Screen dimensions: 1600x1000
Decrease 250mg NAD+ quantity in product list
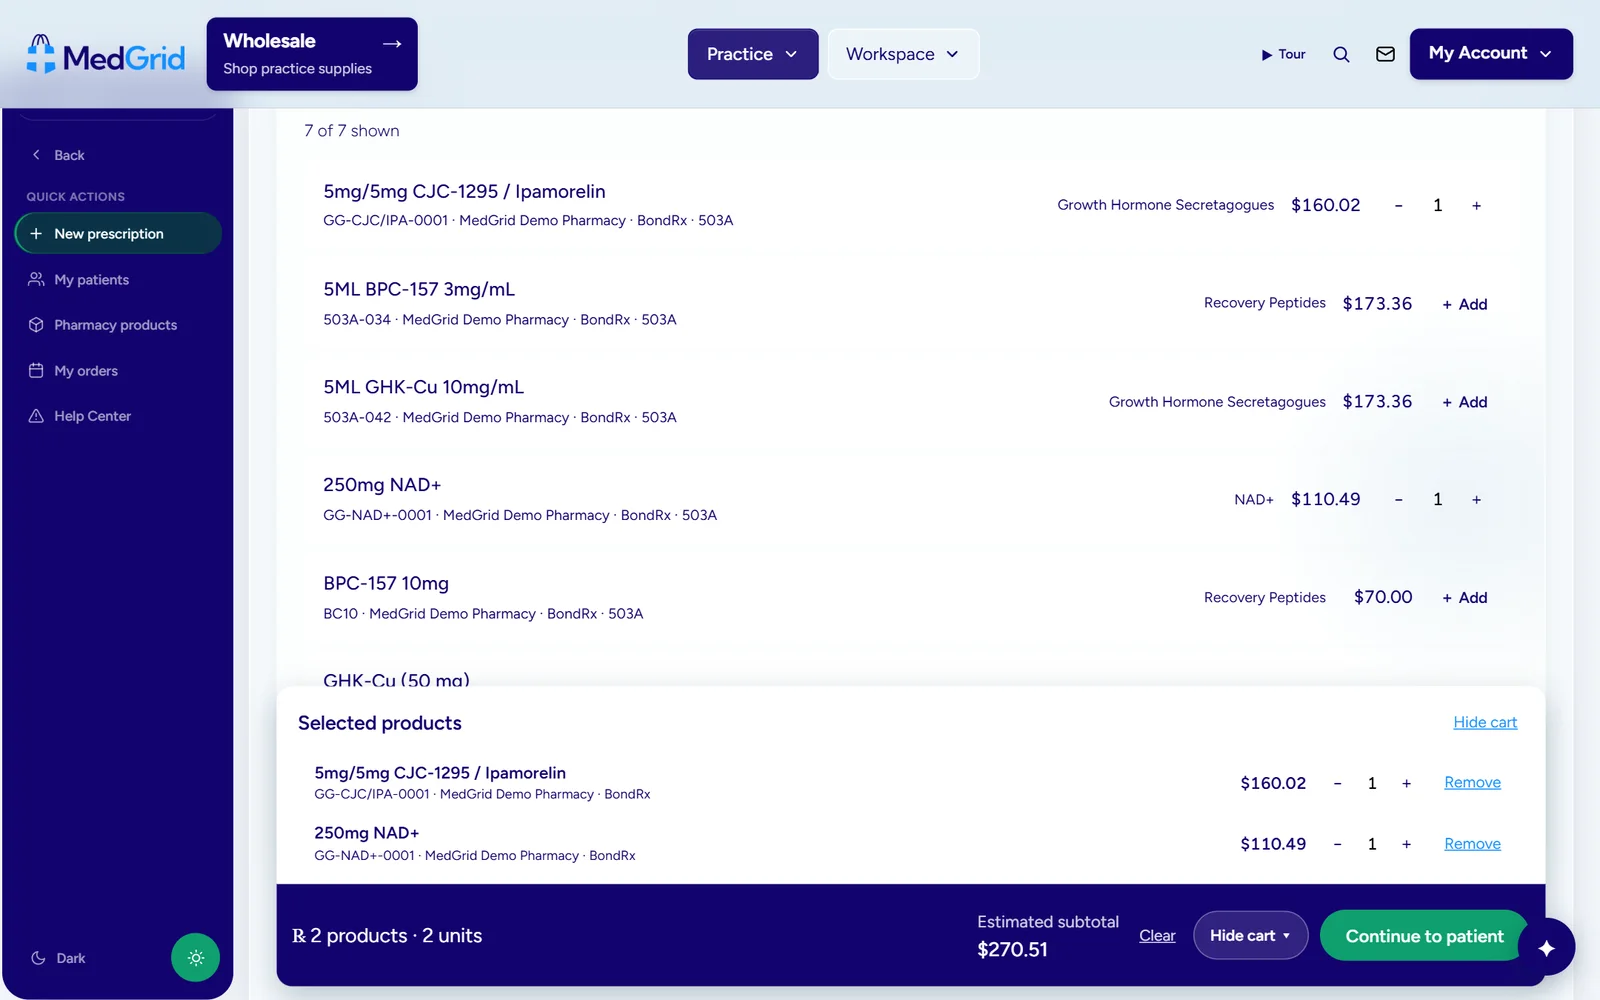pyautogui.click(x=1398, y=499)
